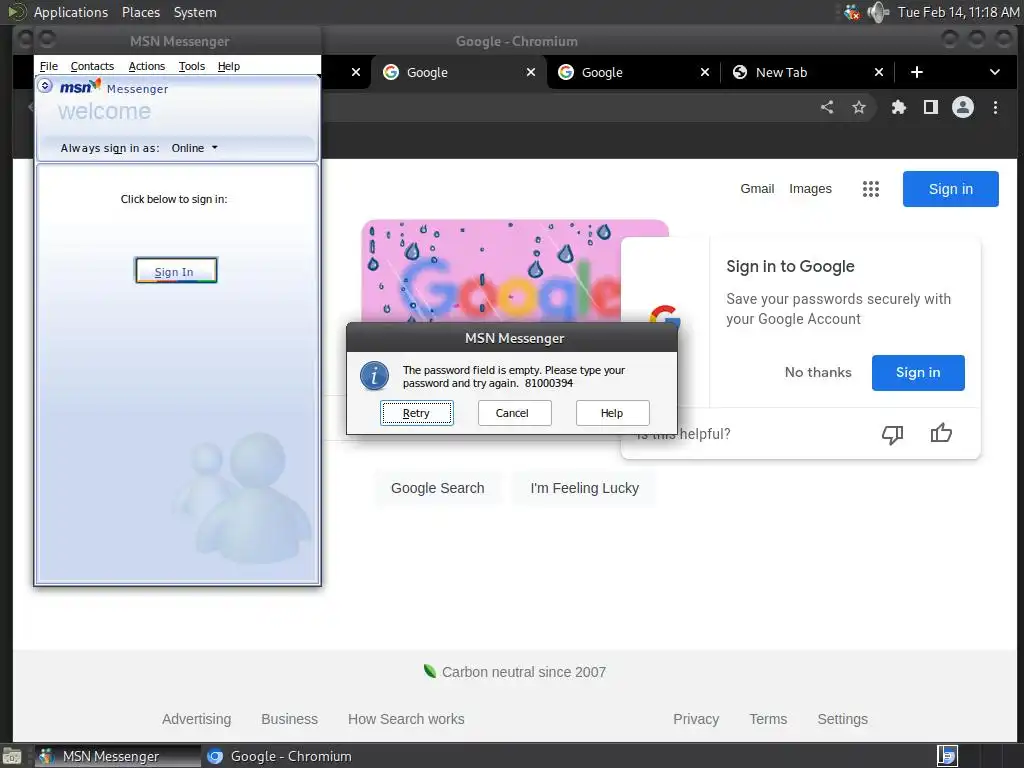The height and width of the screenshot is (768, 1024).
Task: Open the tab search chevron in Chromium
Action: pyautogui.click(x=995, y=72)
